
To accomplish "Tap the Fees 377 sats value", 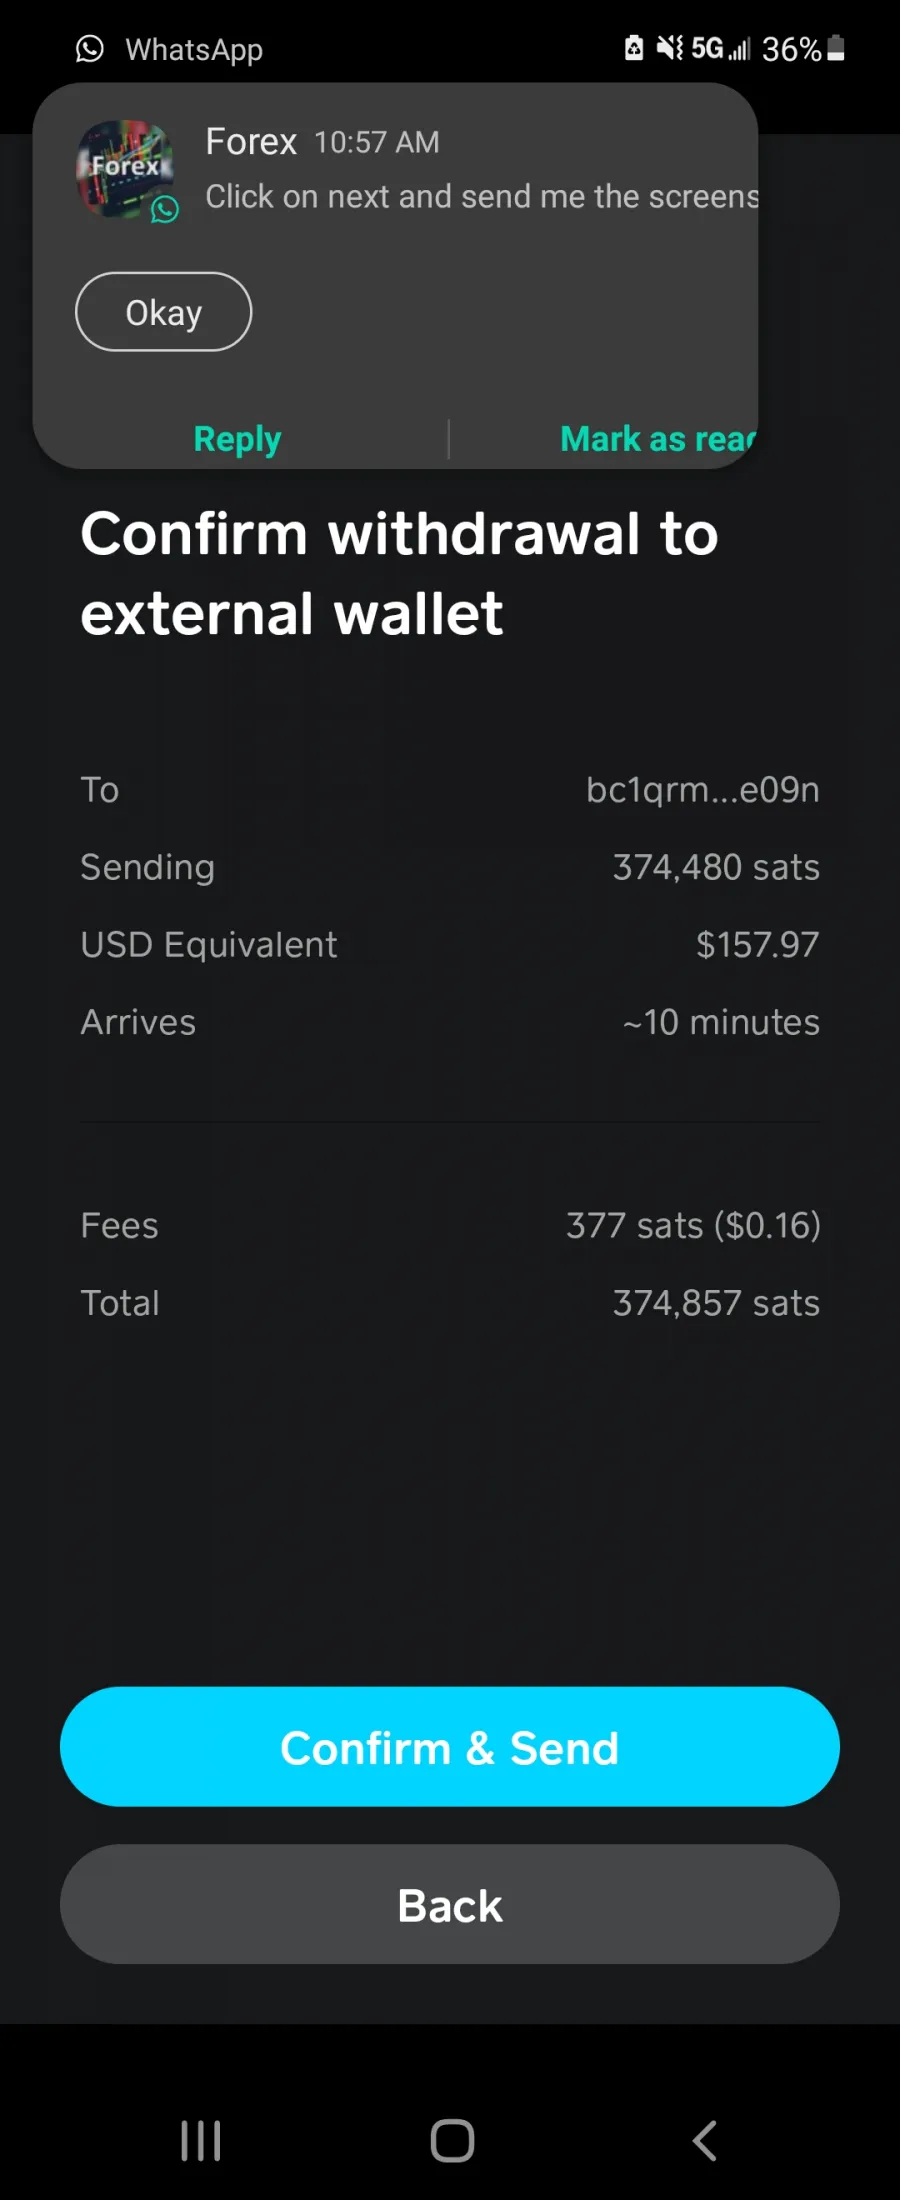I will (x=693, y=1226).
